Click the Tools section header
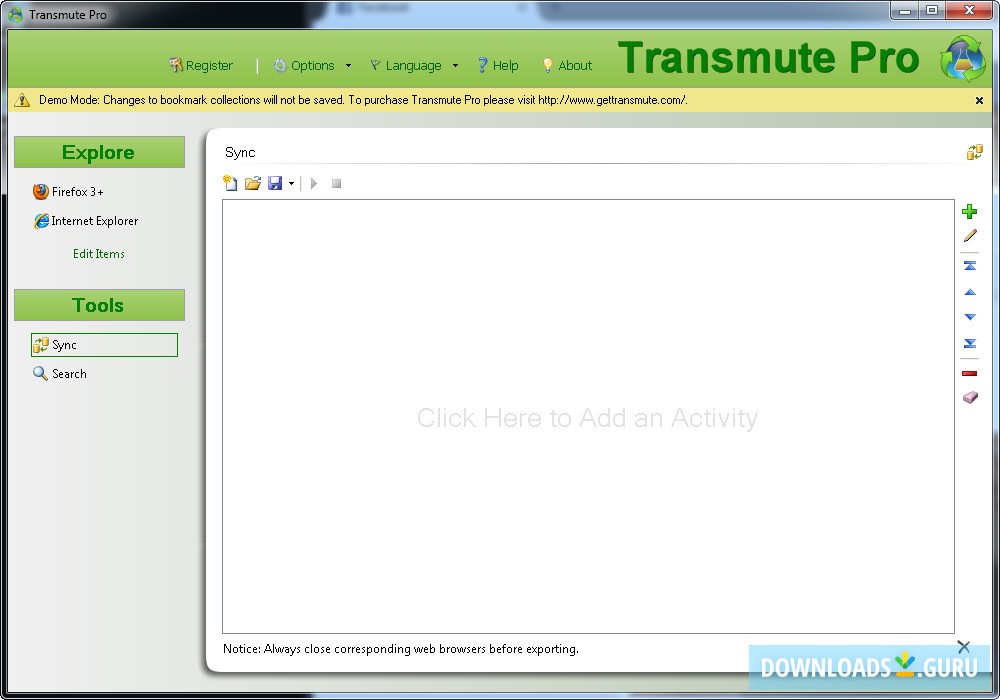Image resolution: width=1000 pixels, height=700 pixels. pyautogui.click(x=99, y=305)
